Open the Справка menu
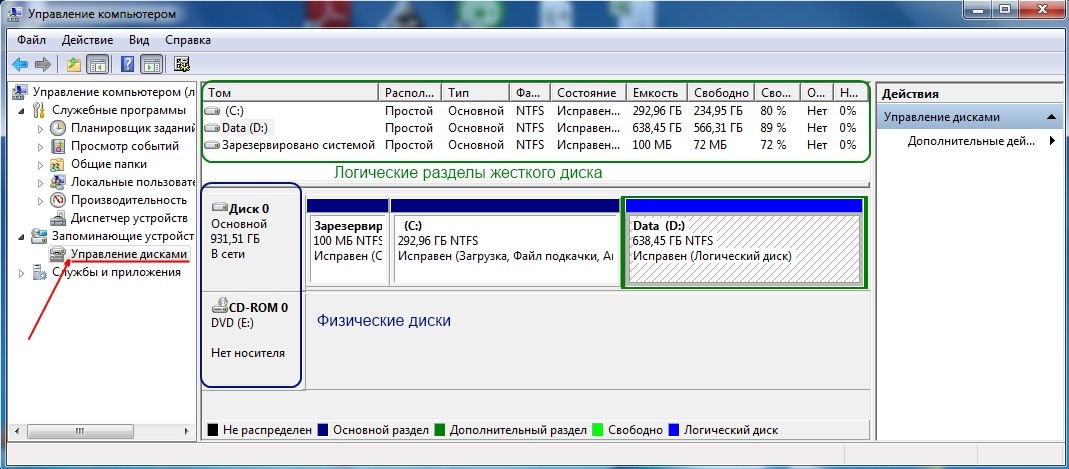This screenshot has width=1069, height=469. point(187,40)
